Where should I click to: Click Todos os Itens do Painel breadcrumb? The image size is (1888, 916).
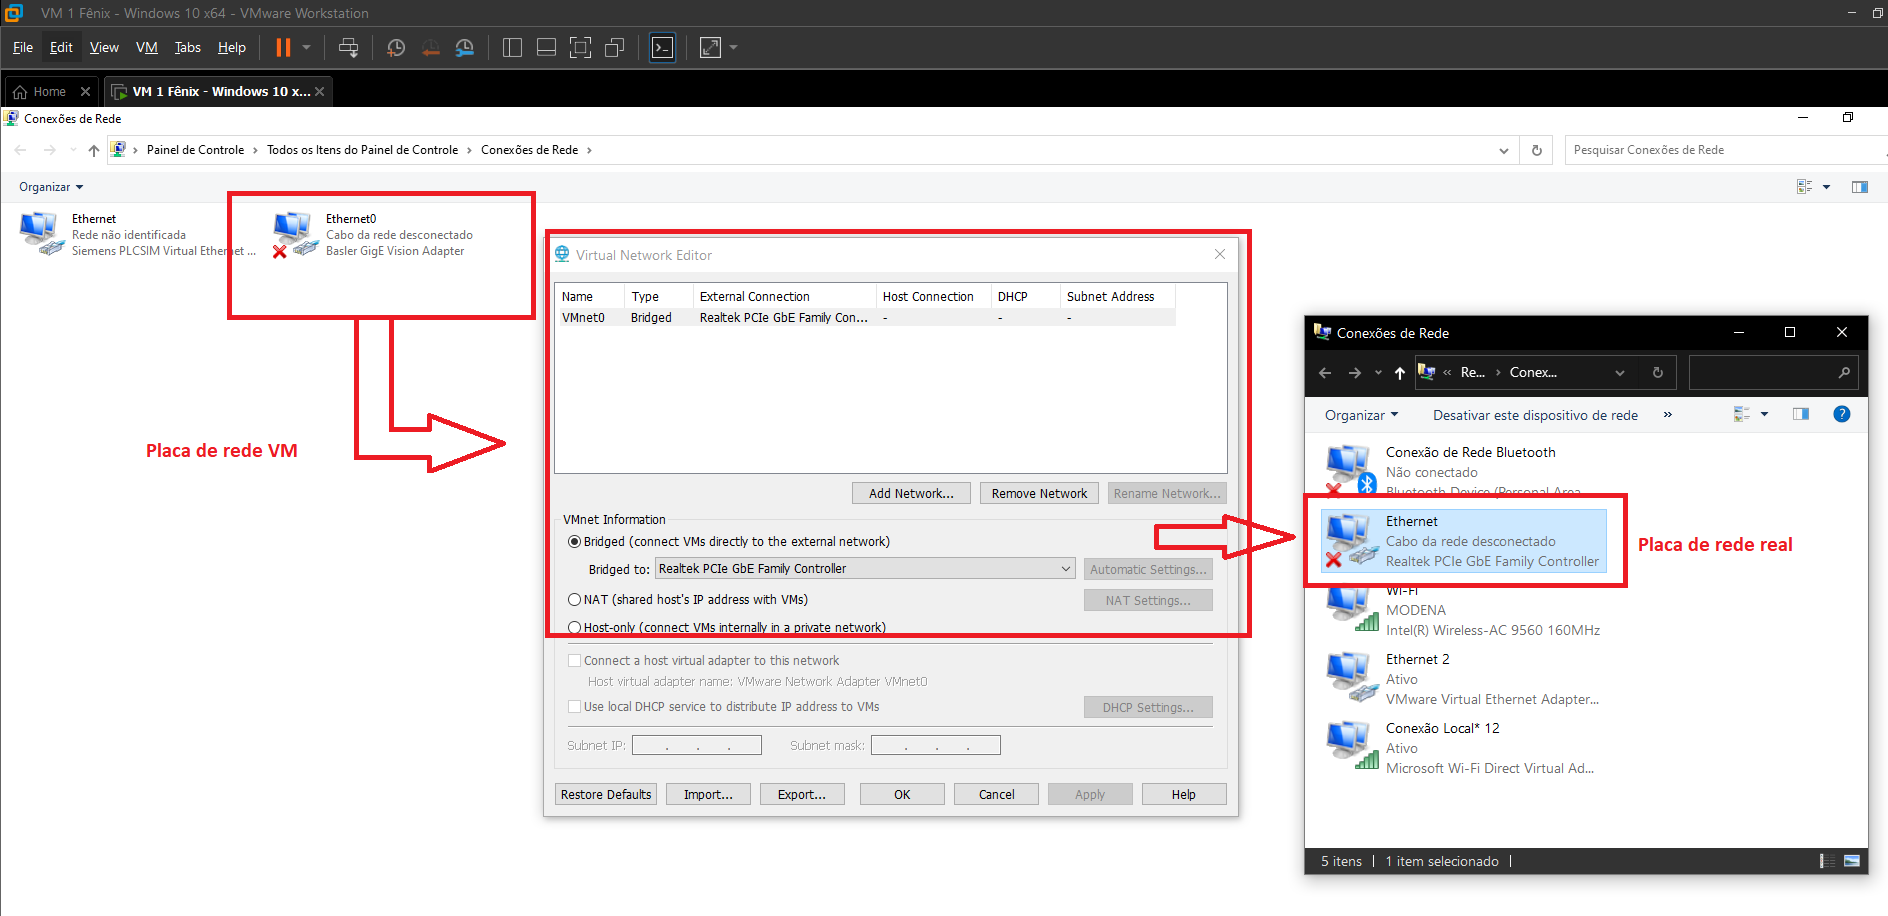(362, 150)
